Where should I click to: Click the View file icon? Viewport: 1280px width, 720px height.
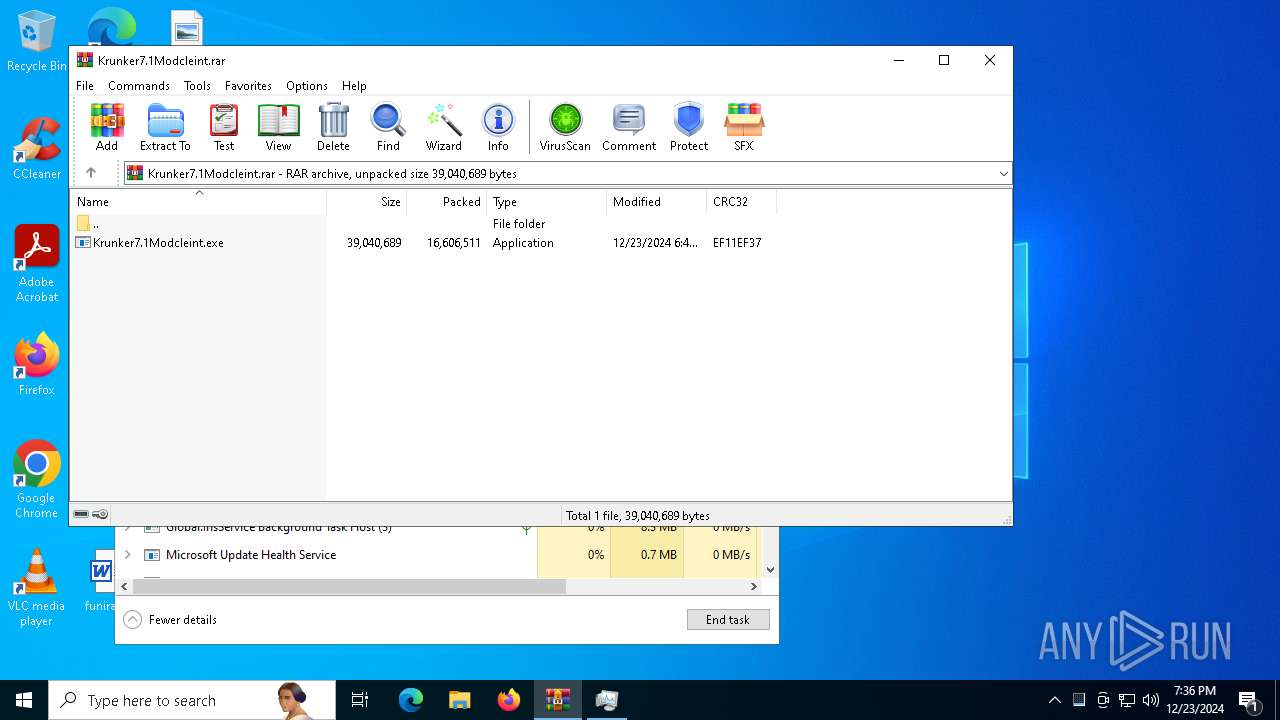click(278, 127)
